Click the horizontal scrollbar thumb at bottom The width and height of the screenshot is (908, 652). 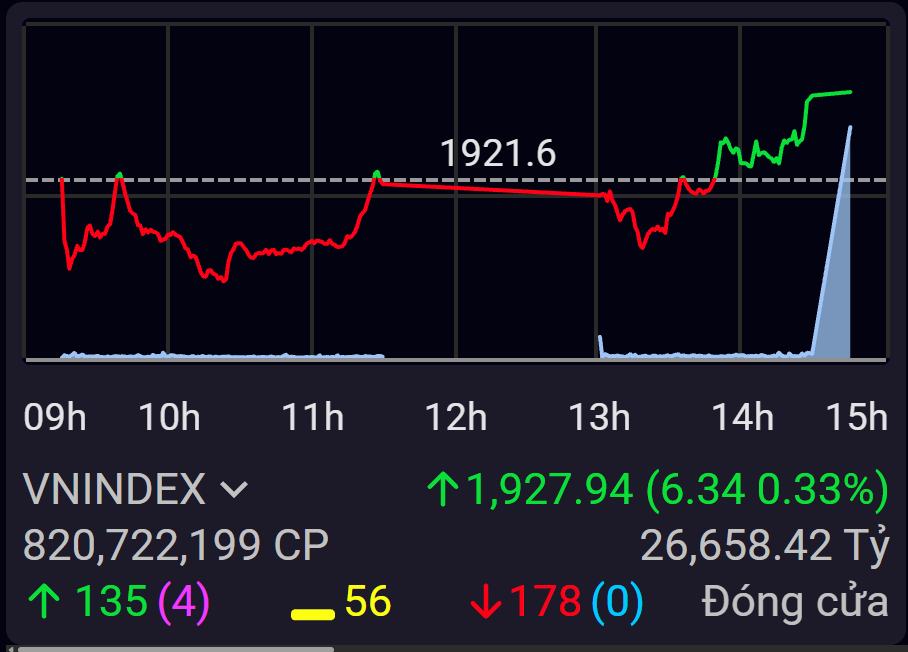click(176, 649)
